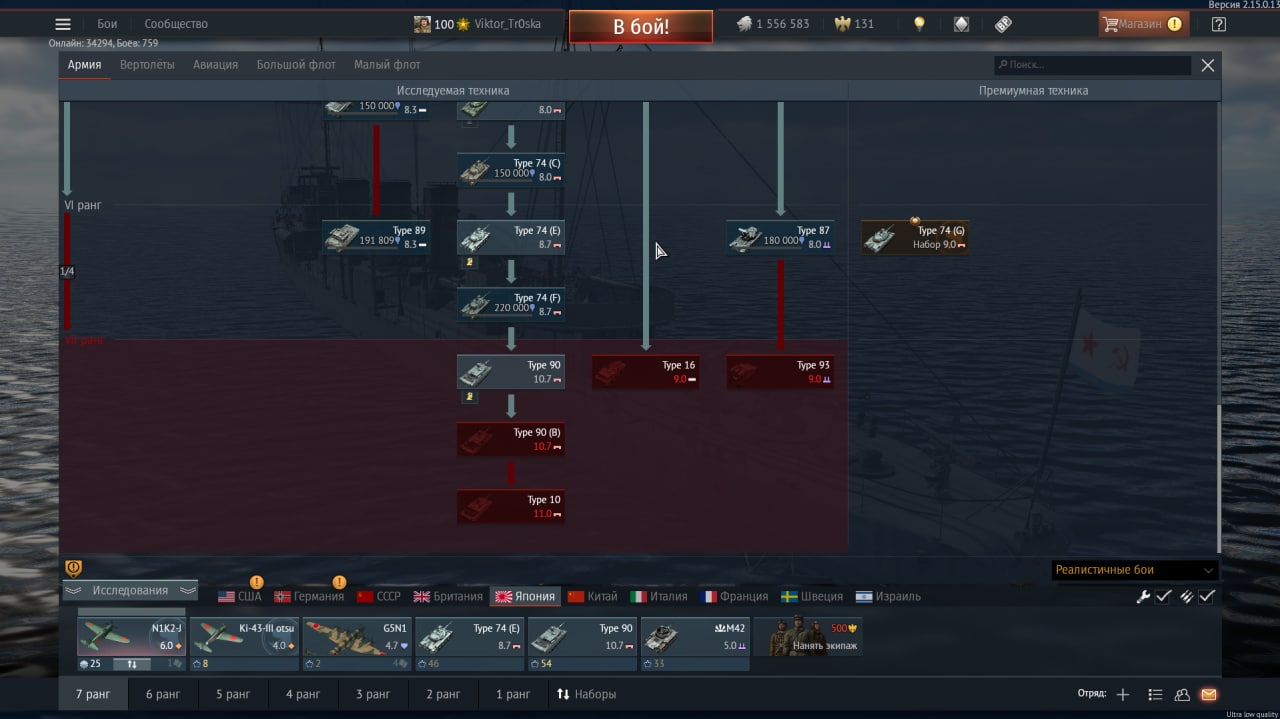Viewport: 1280px width, 719px height.
Task: Open the warbonds diamond icon
Action: pos(961,24)
